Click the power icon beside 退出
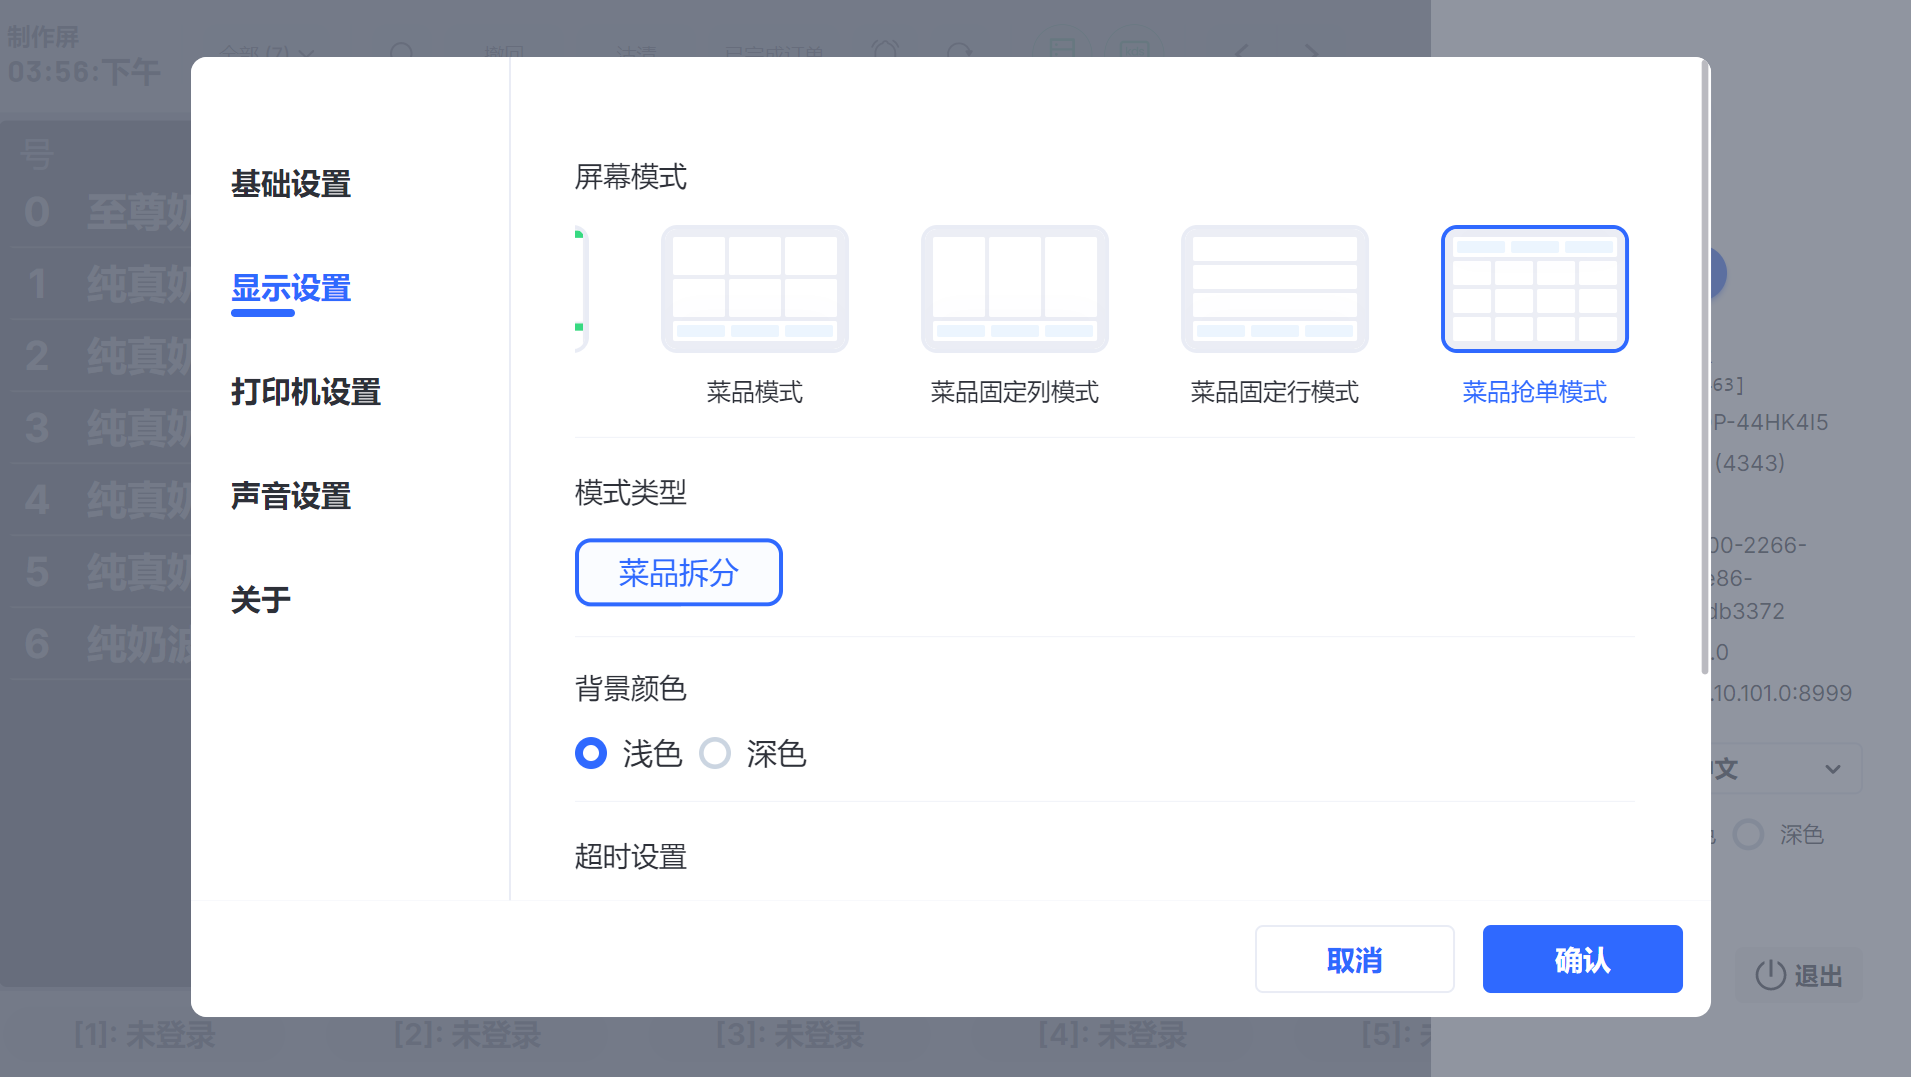This screenshot has height=1077, width=1911. pyautogui.click(x=1771, y=975)
